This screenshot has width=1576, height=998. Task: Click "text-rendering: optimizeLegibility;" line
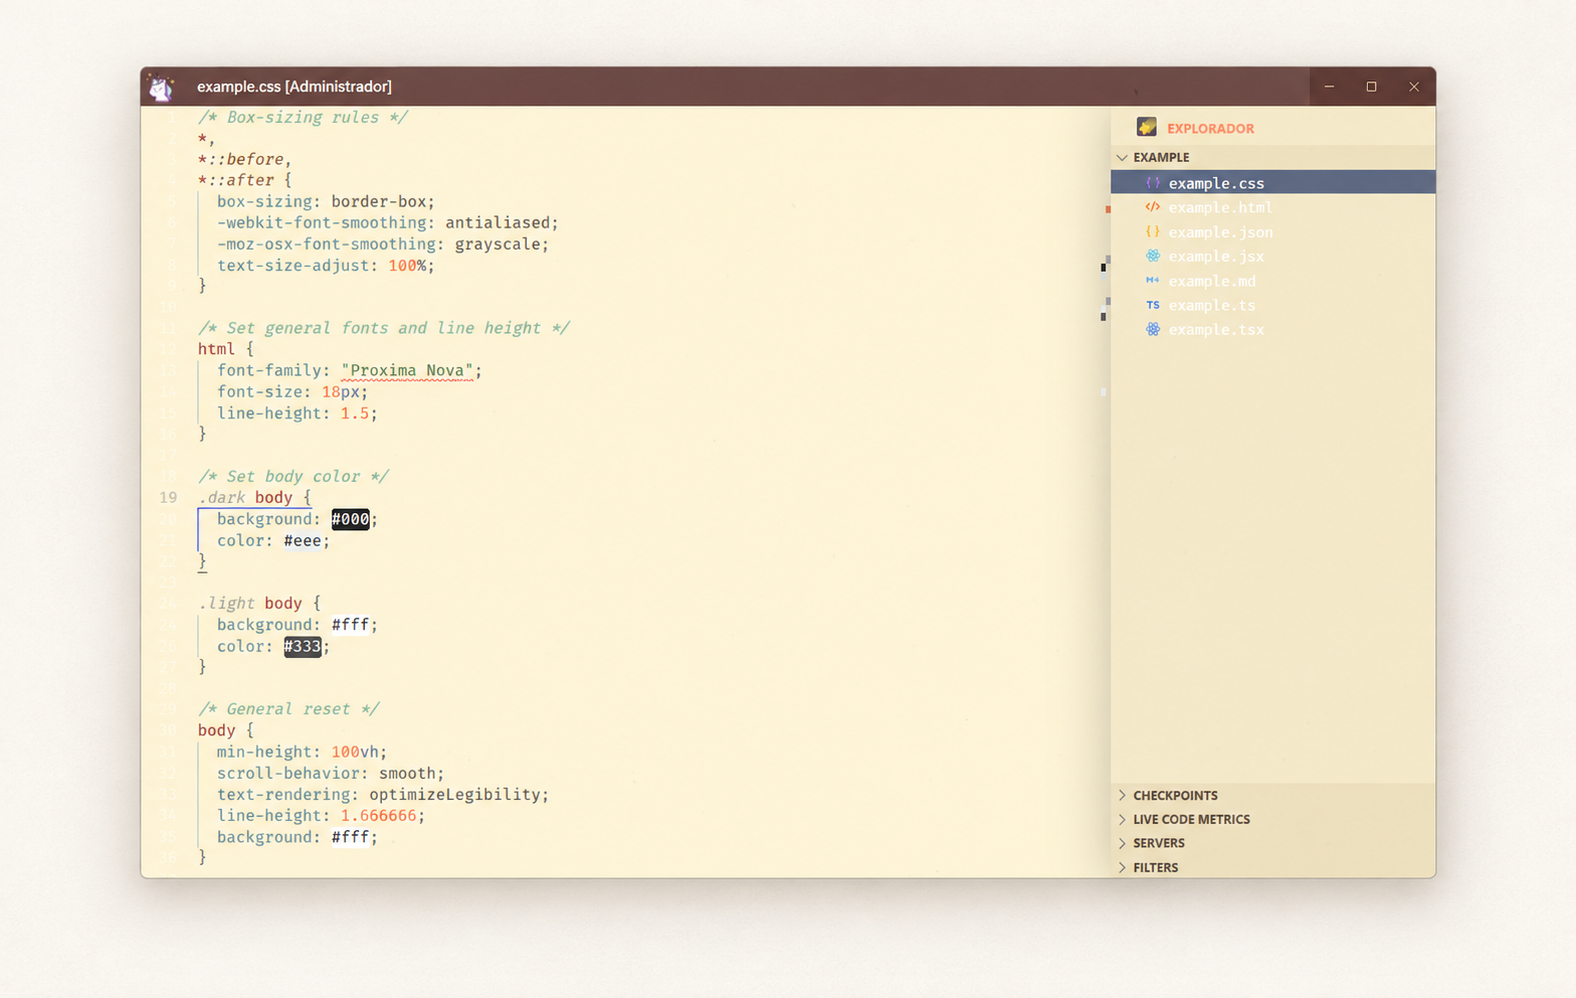coord(383,795)
